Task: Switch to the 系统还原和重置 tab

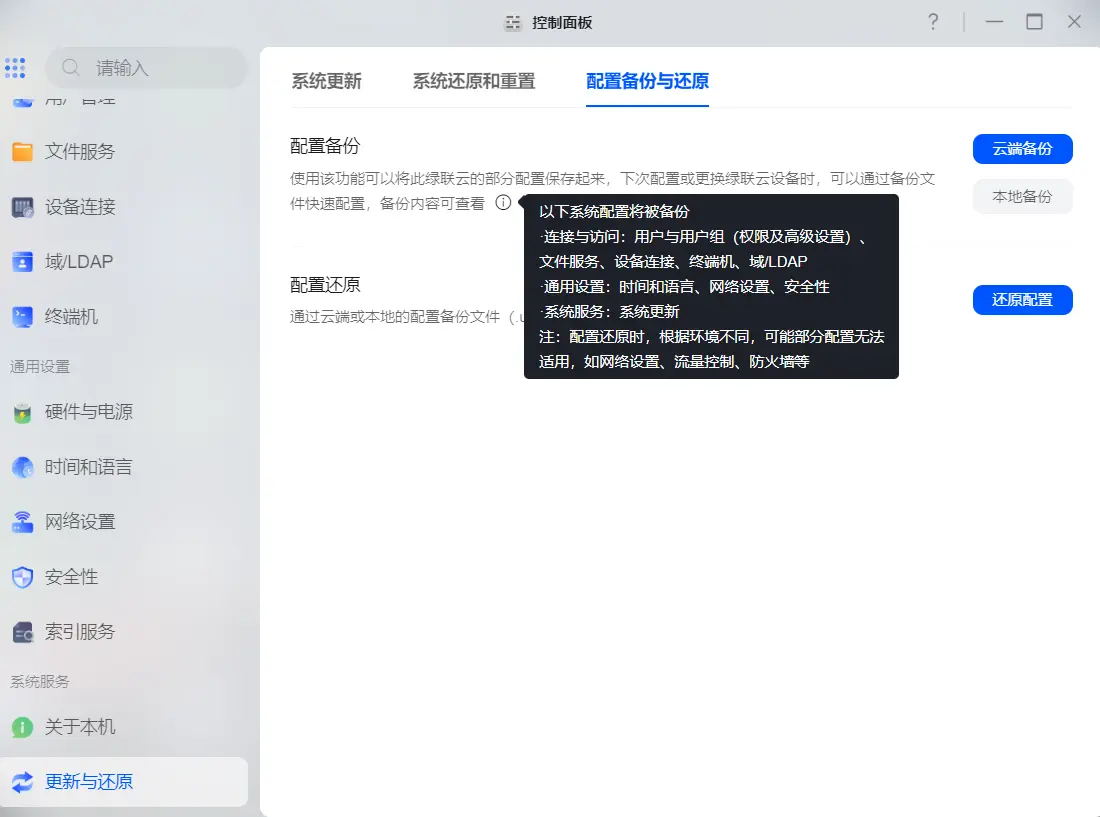Action: click(474, 81)
